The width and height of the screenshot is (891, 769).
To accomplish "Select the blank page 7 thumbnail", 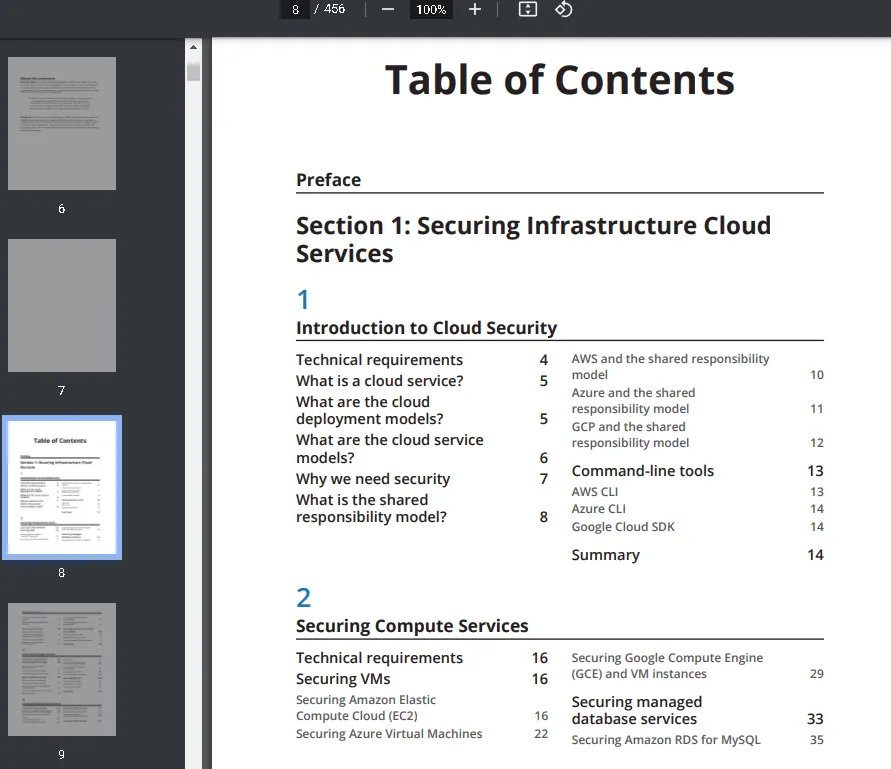I will [62, 306].
